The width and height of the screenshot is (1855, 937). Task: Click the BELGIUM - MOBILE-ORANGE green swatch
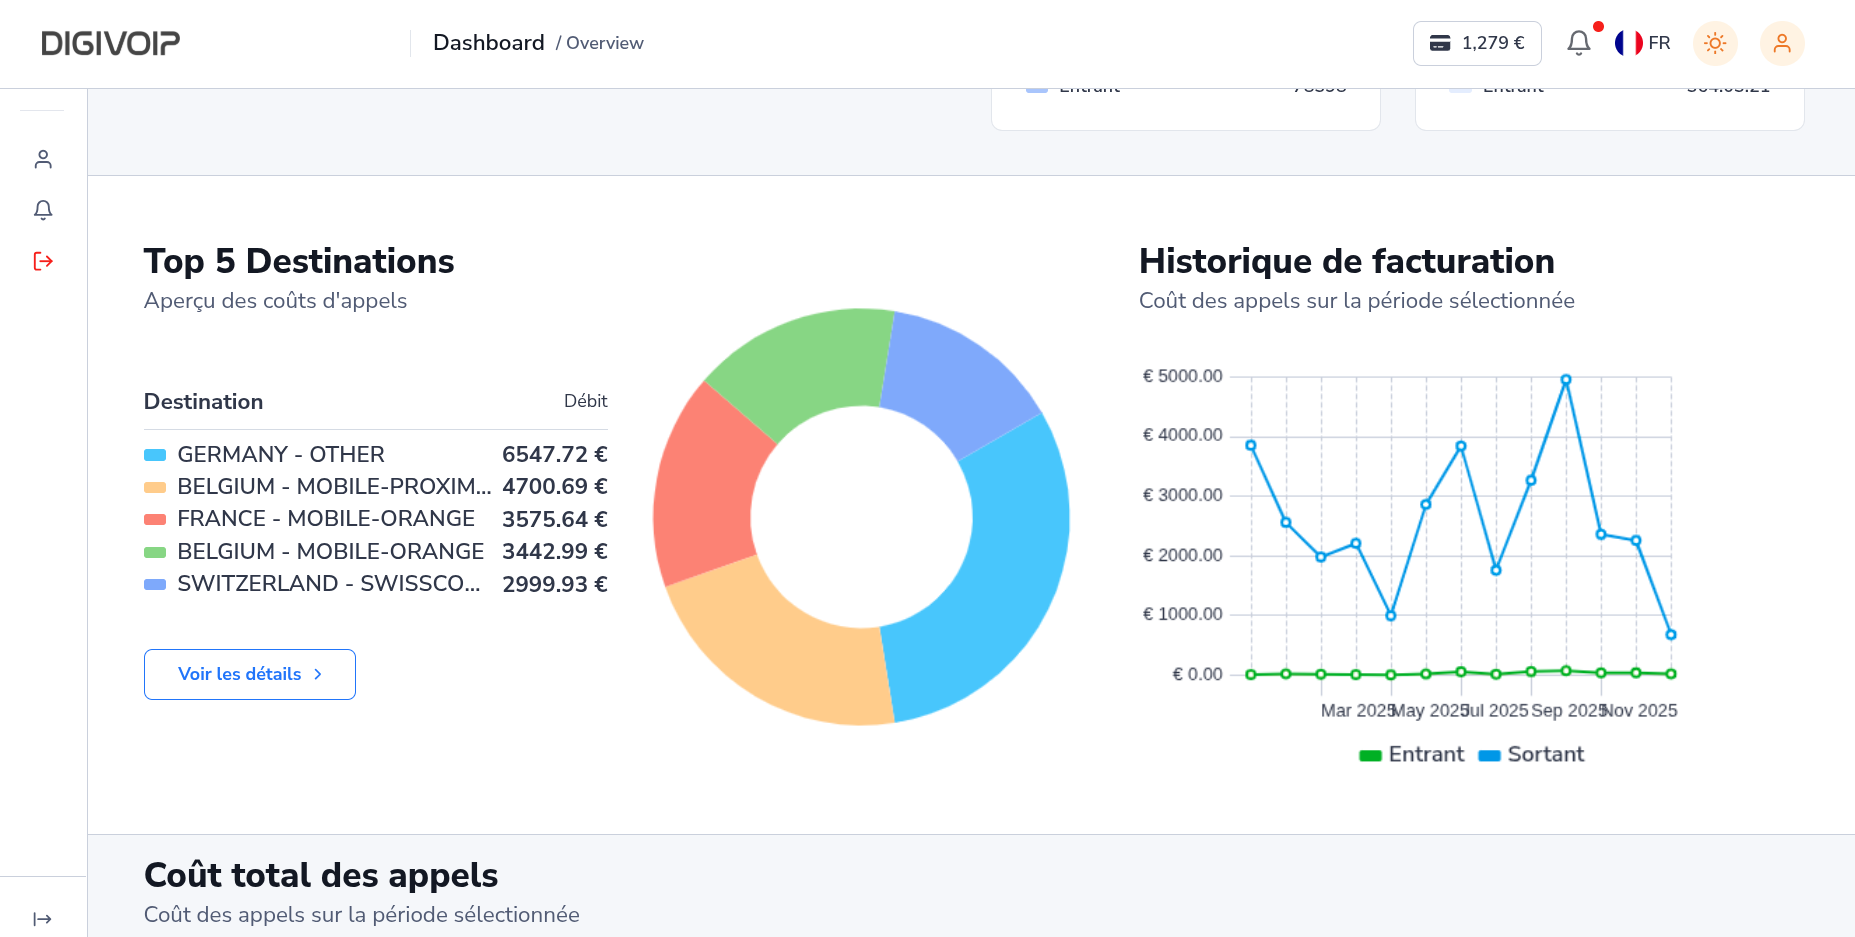pyautogui.click(x=155, y=552)
